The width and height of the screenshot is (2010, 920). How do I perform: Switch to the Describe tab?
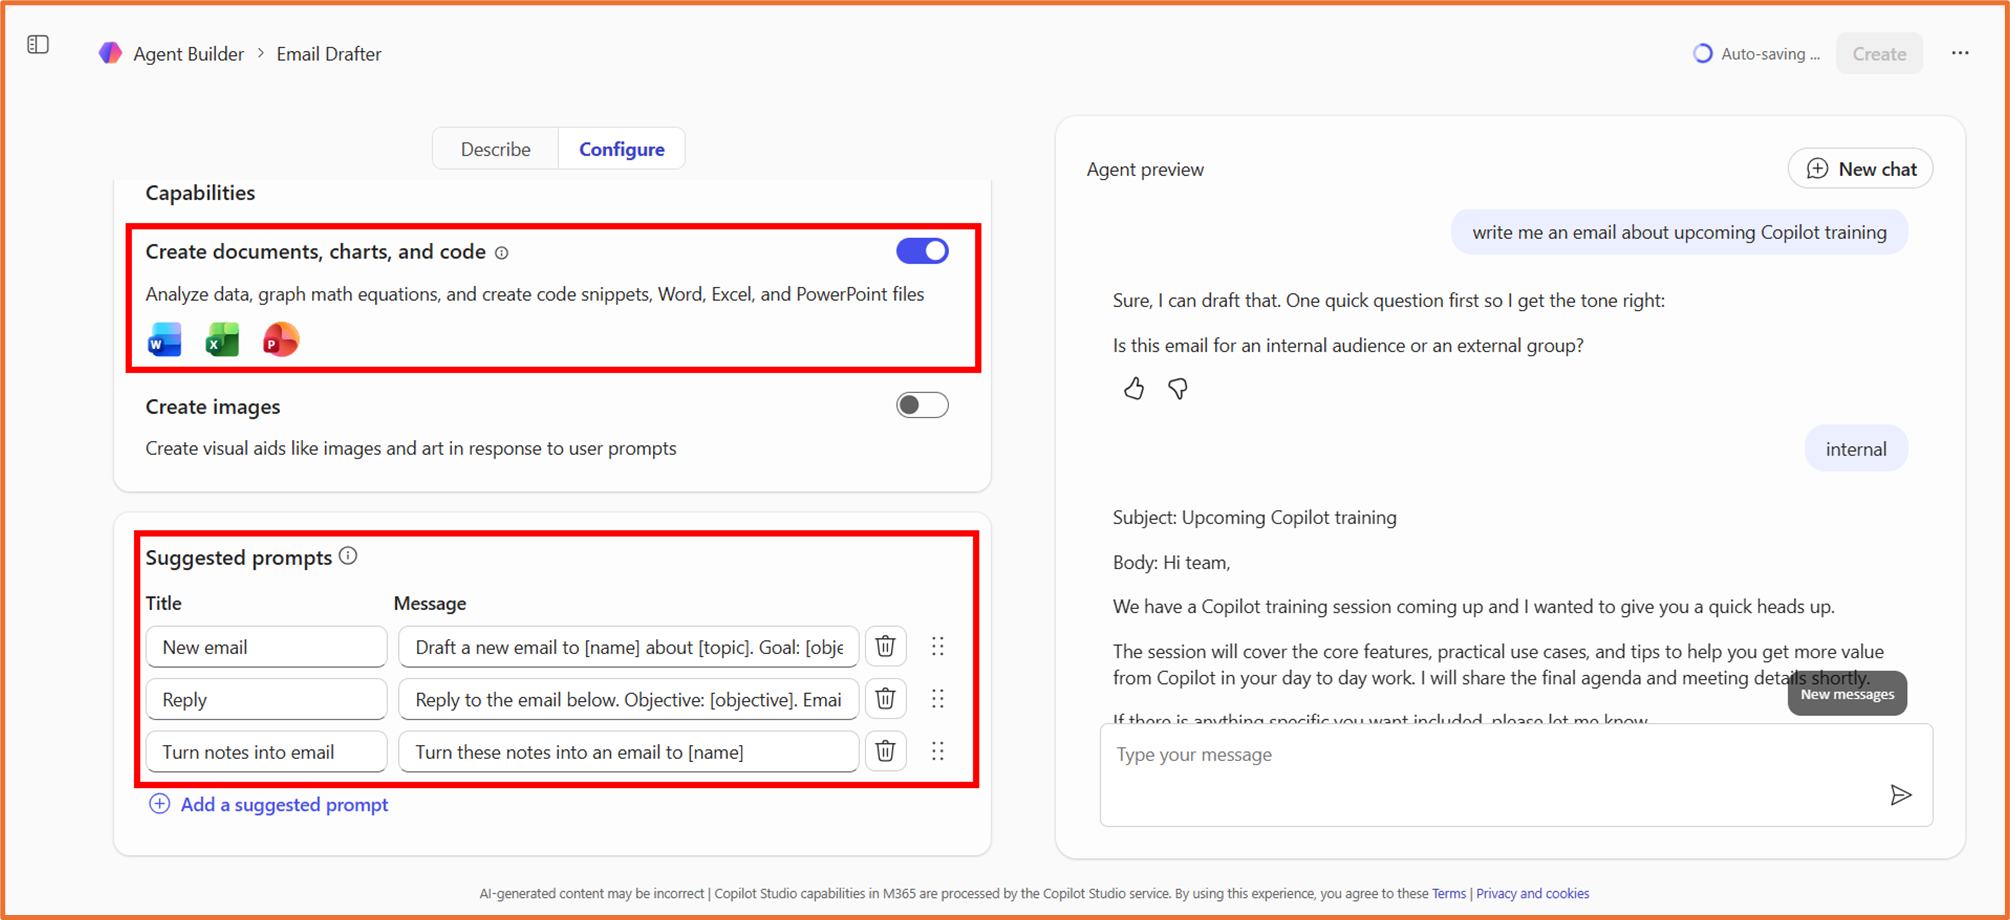click(x=496, y=149)
